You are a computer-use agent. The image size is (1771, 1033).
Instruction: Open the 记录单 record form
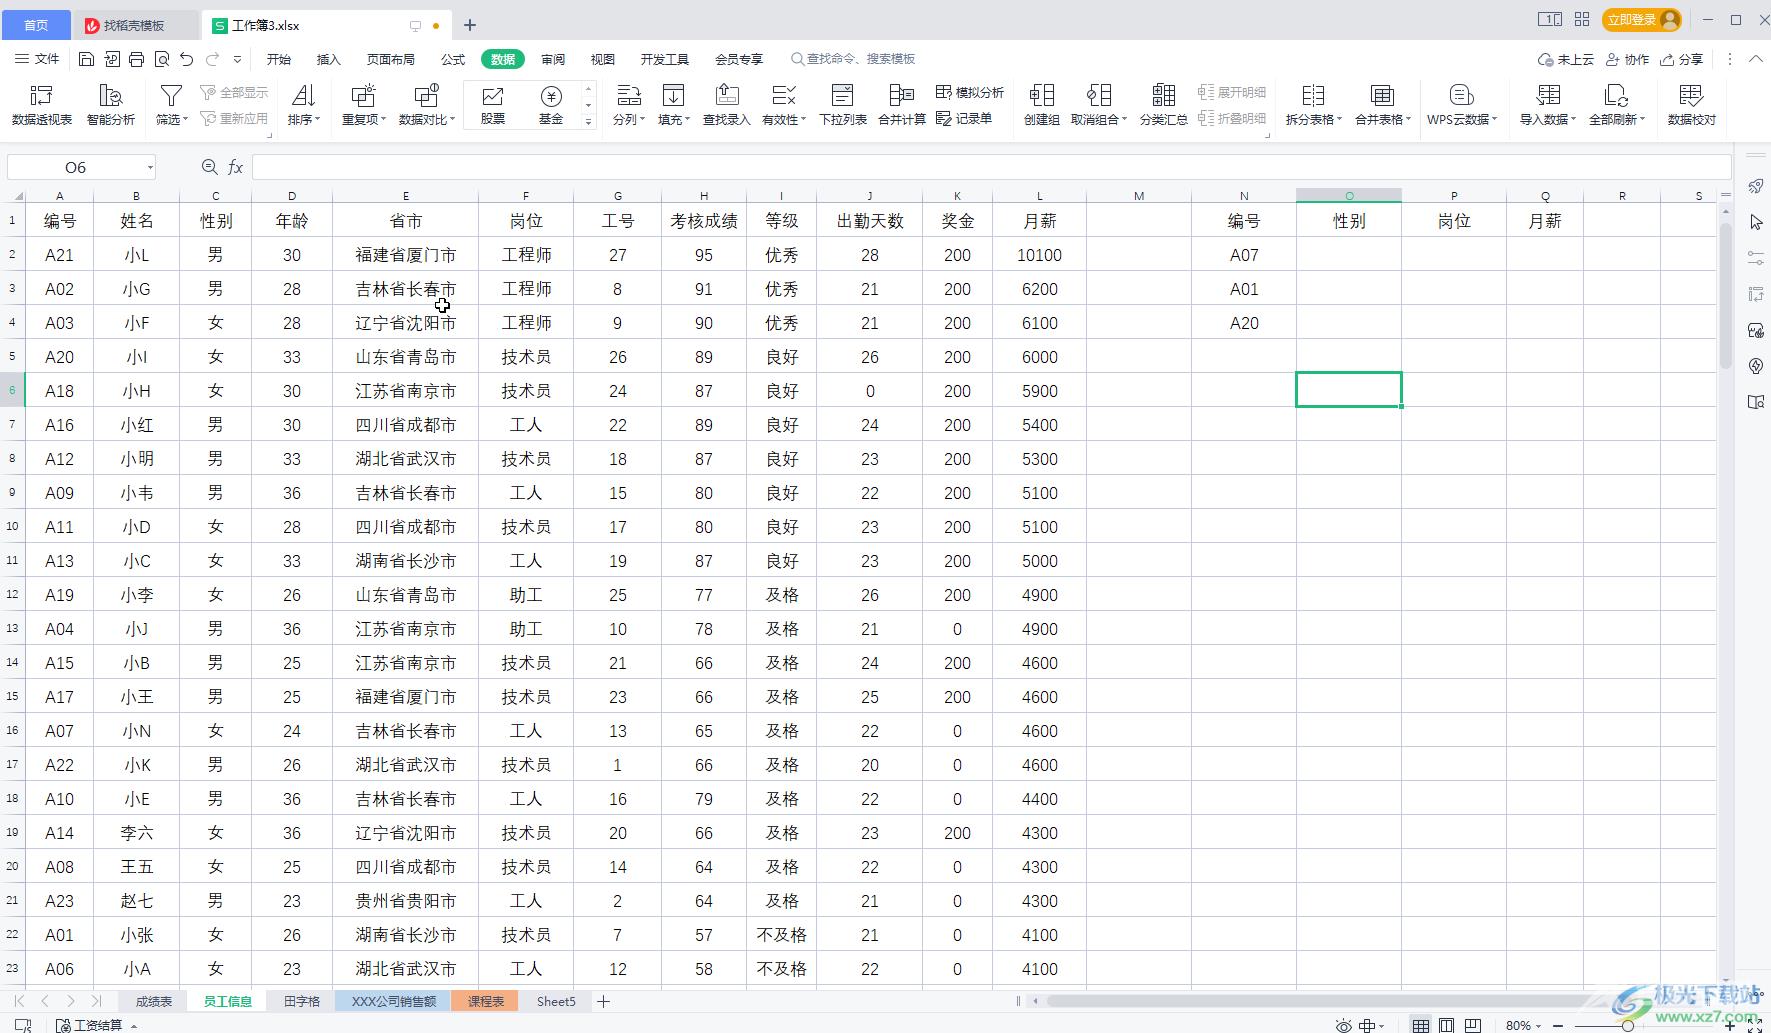coord(964,118)
